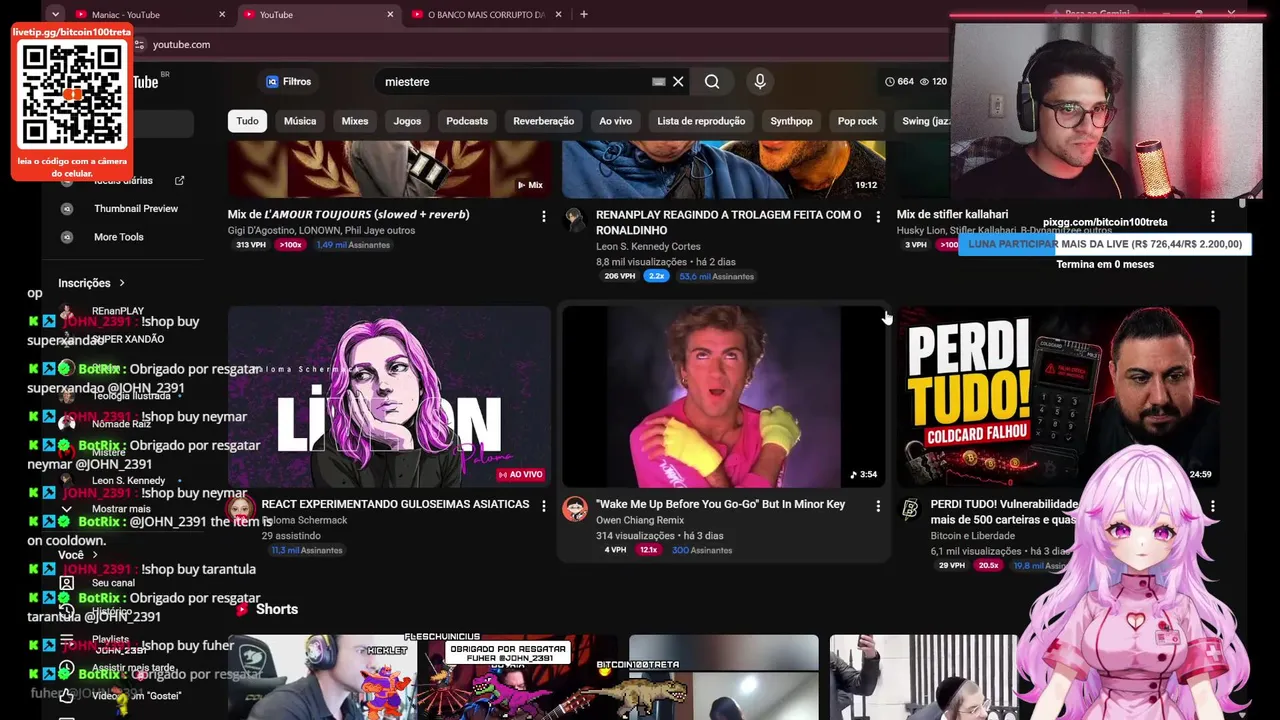Open the L'AMOUR TOUJOURS mix title

348,215
